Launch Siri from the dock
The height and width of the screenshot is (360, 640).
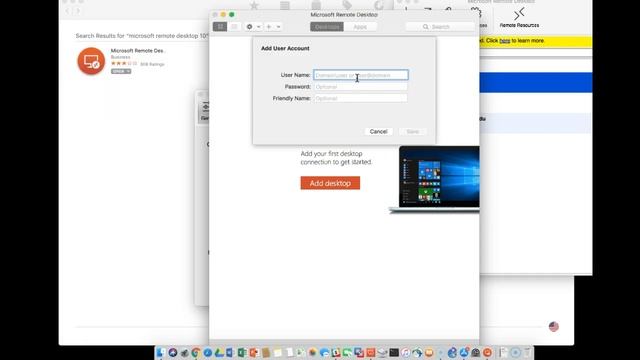(x=173, y=352)
